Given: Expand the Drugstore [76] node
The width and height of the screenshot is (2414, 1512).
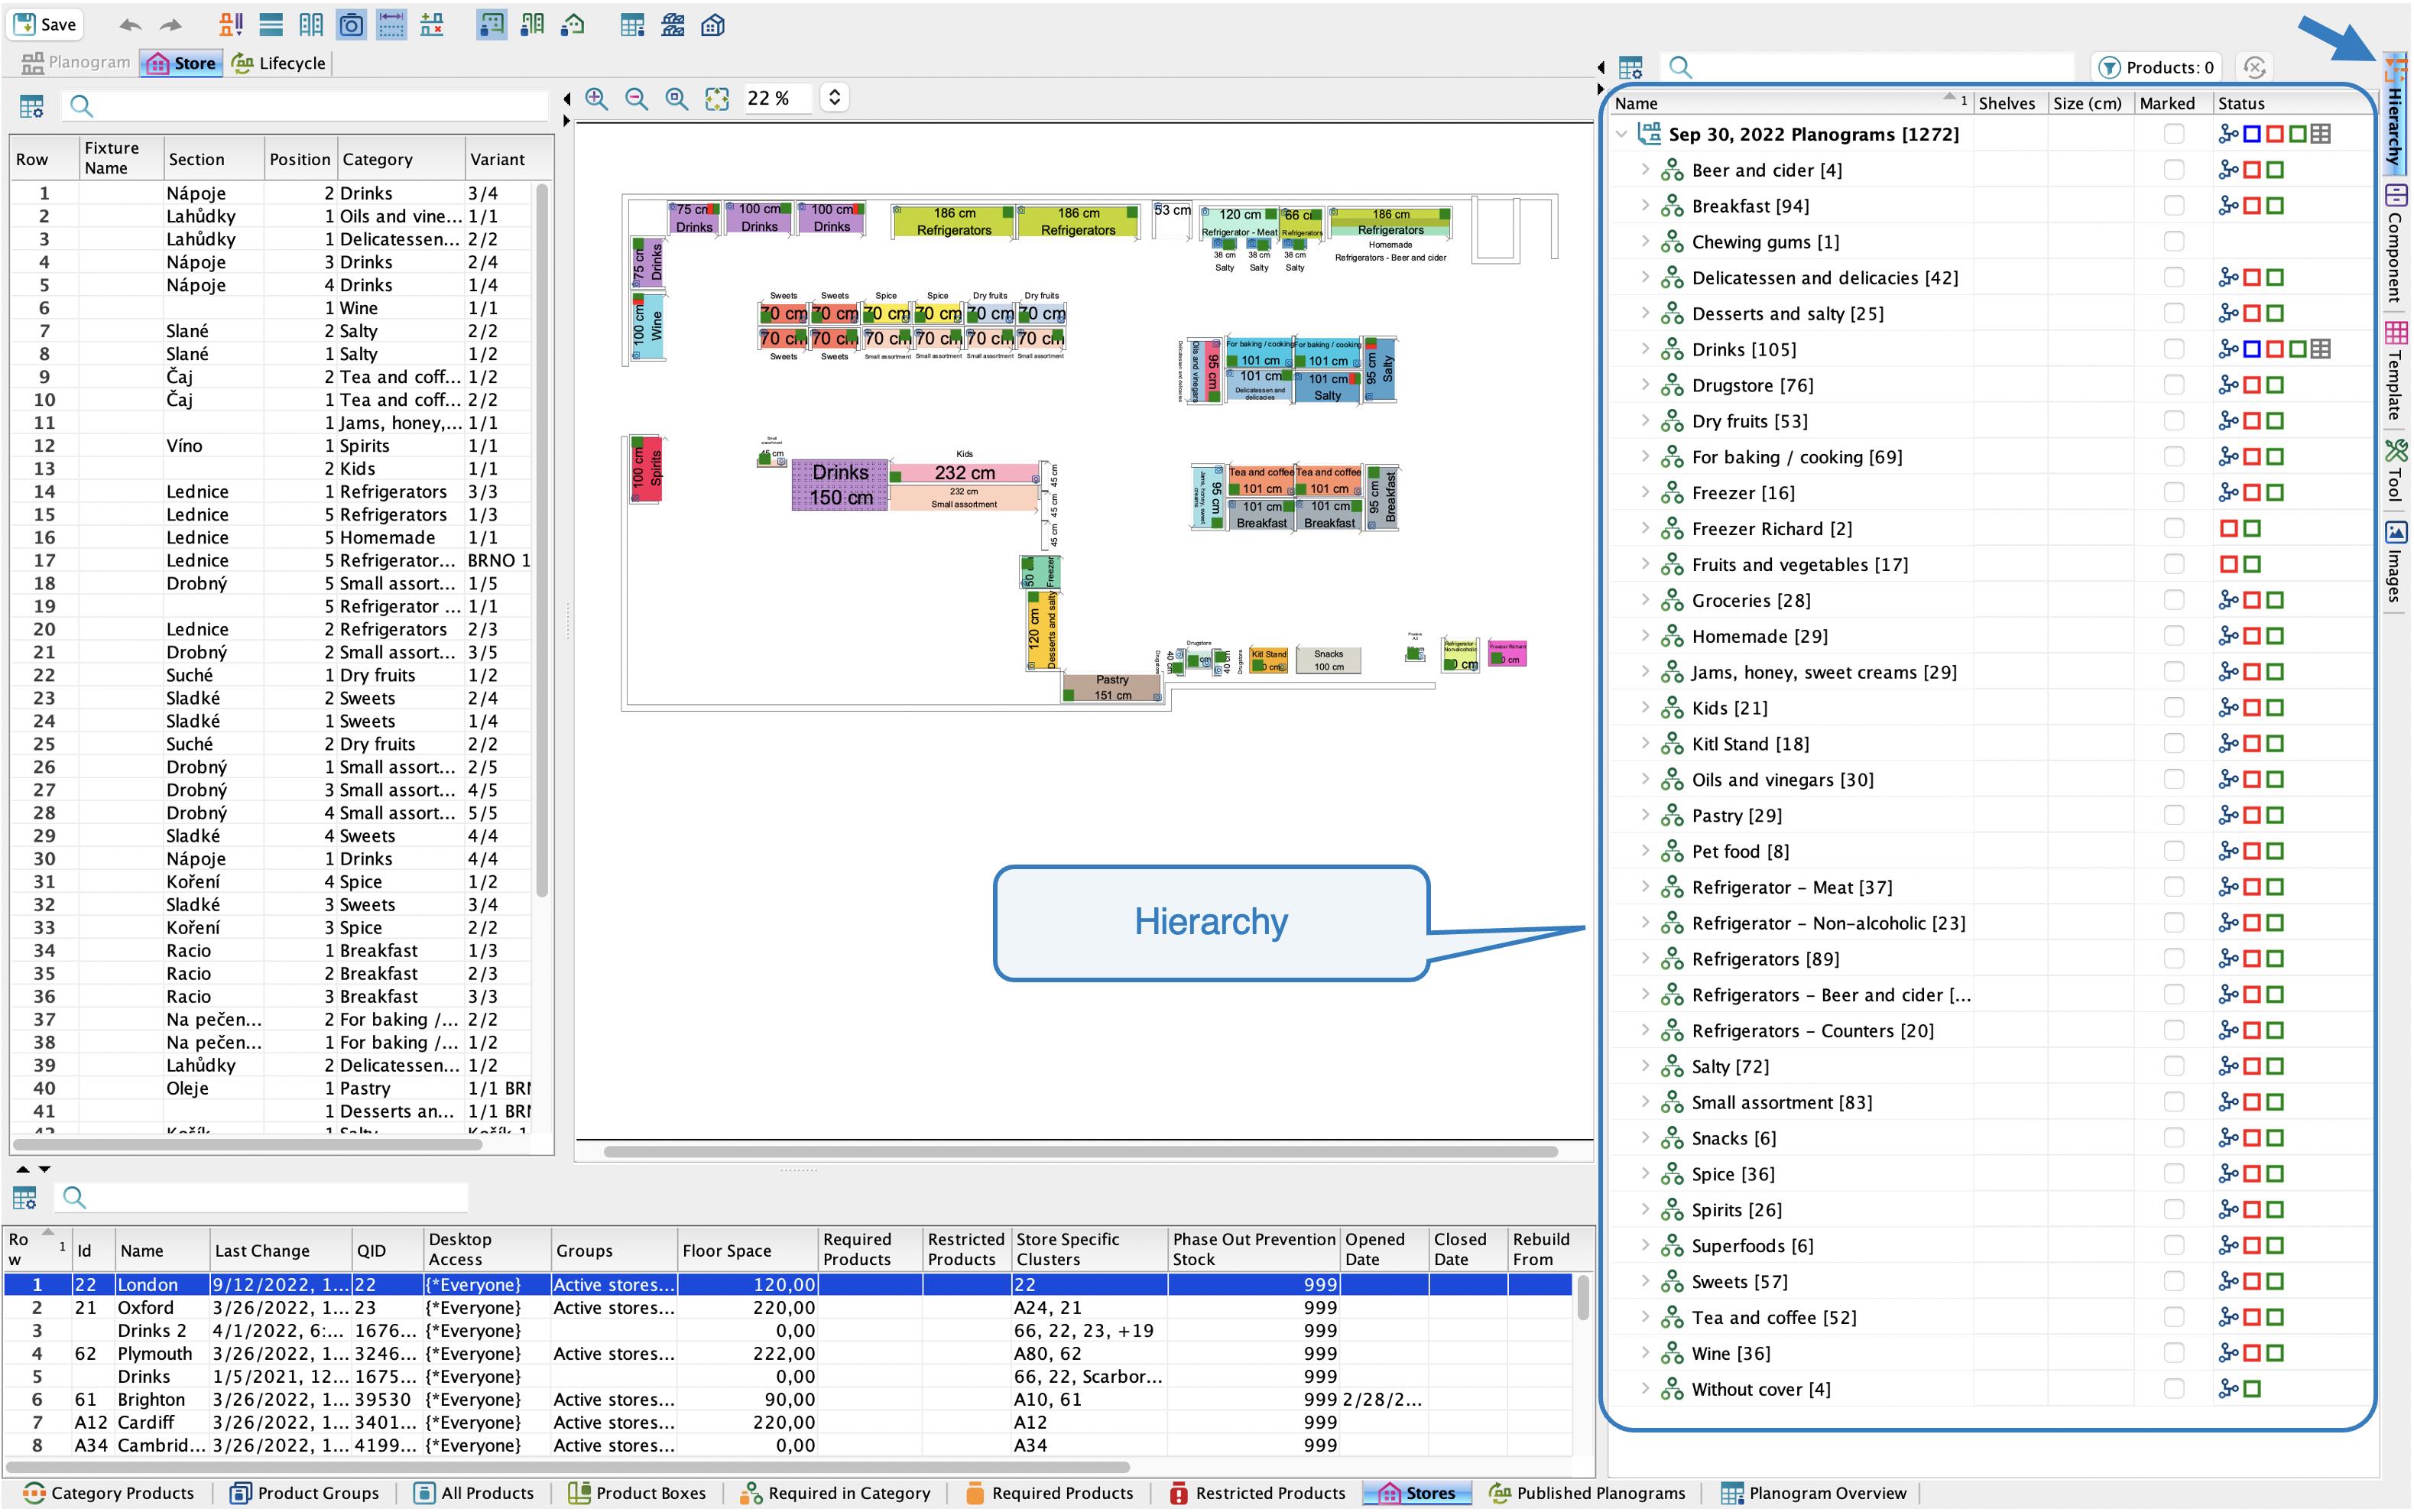Looking at the screenshot, I should pos(1645,385).
